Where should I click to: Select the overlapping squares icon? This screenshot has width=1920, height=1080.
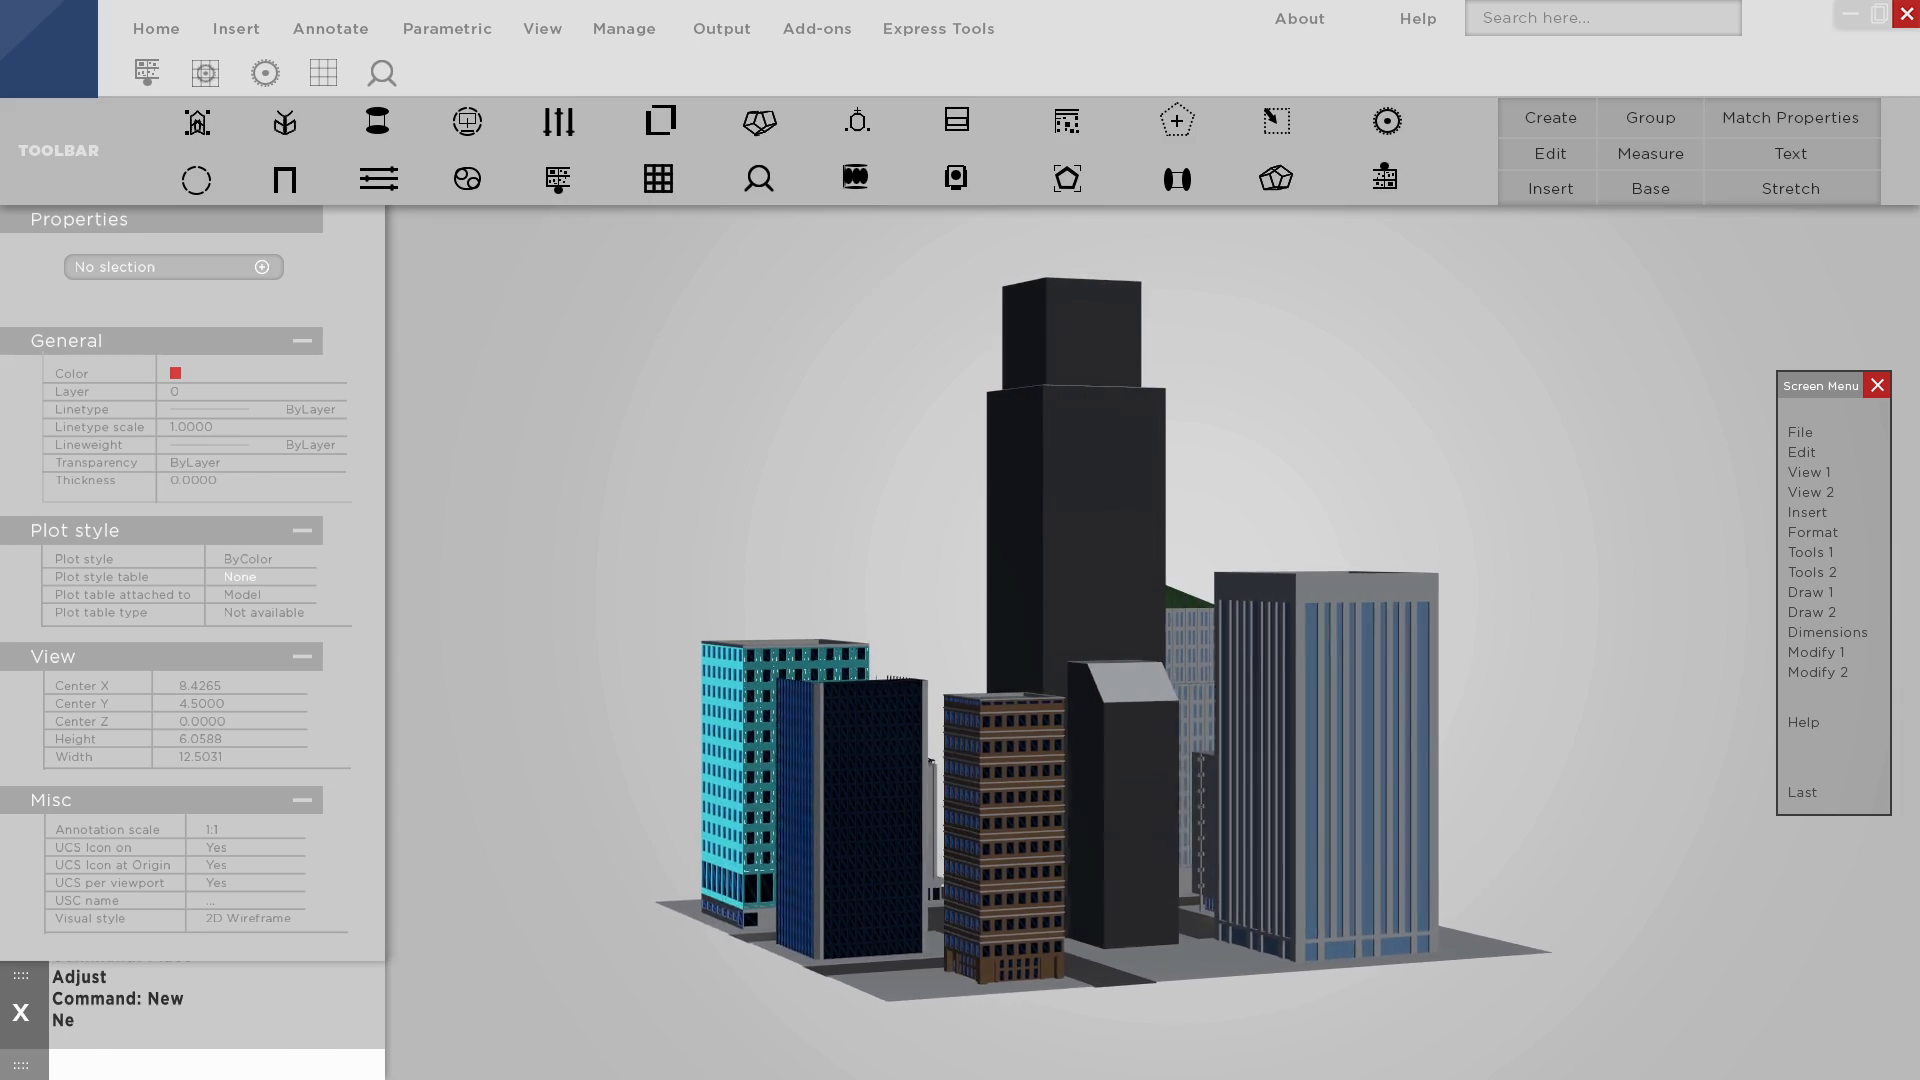[x=660, y=121]
